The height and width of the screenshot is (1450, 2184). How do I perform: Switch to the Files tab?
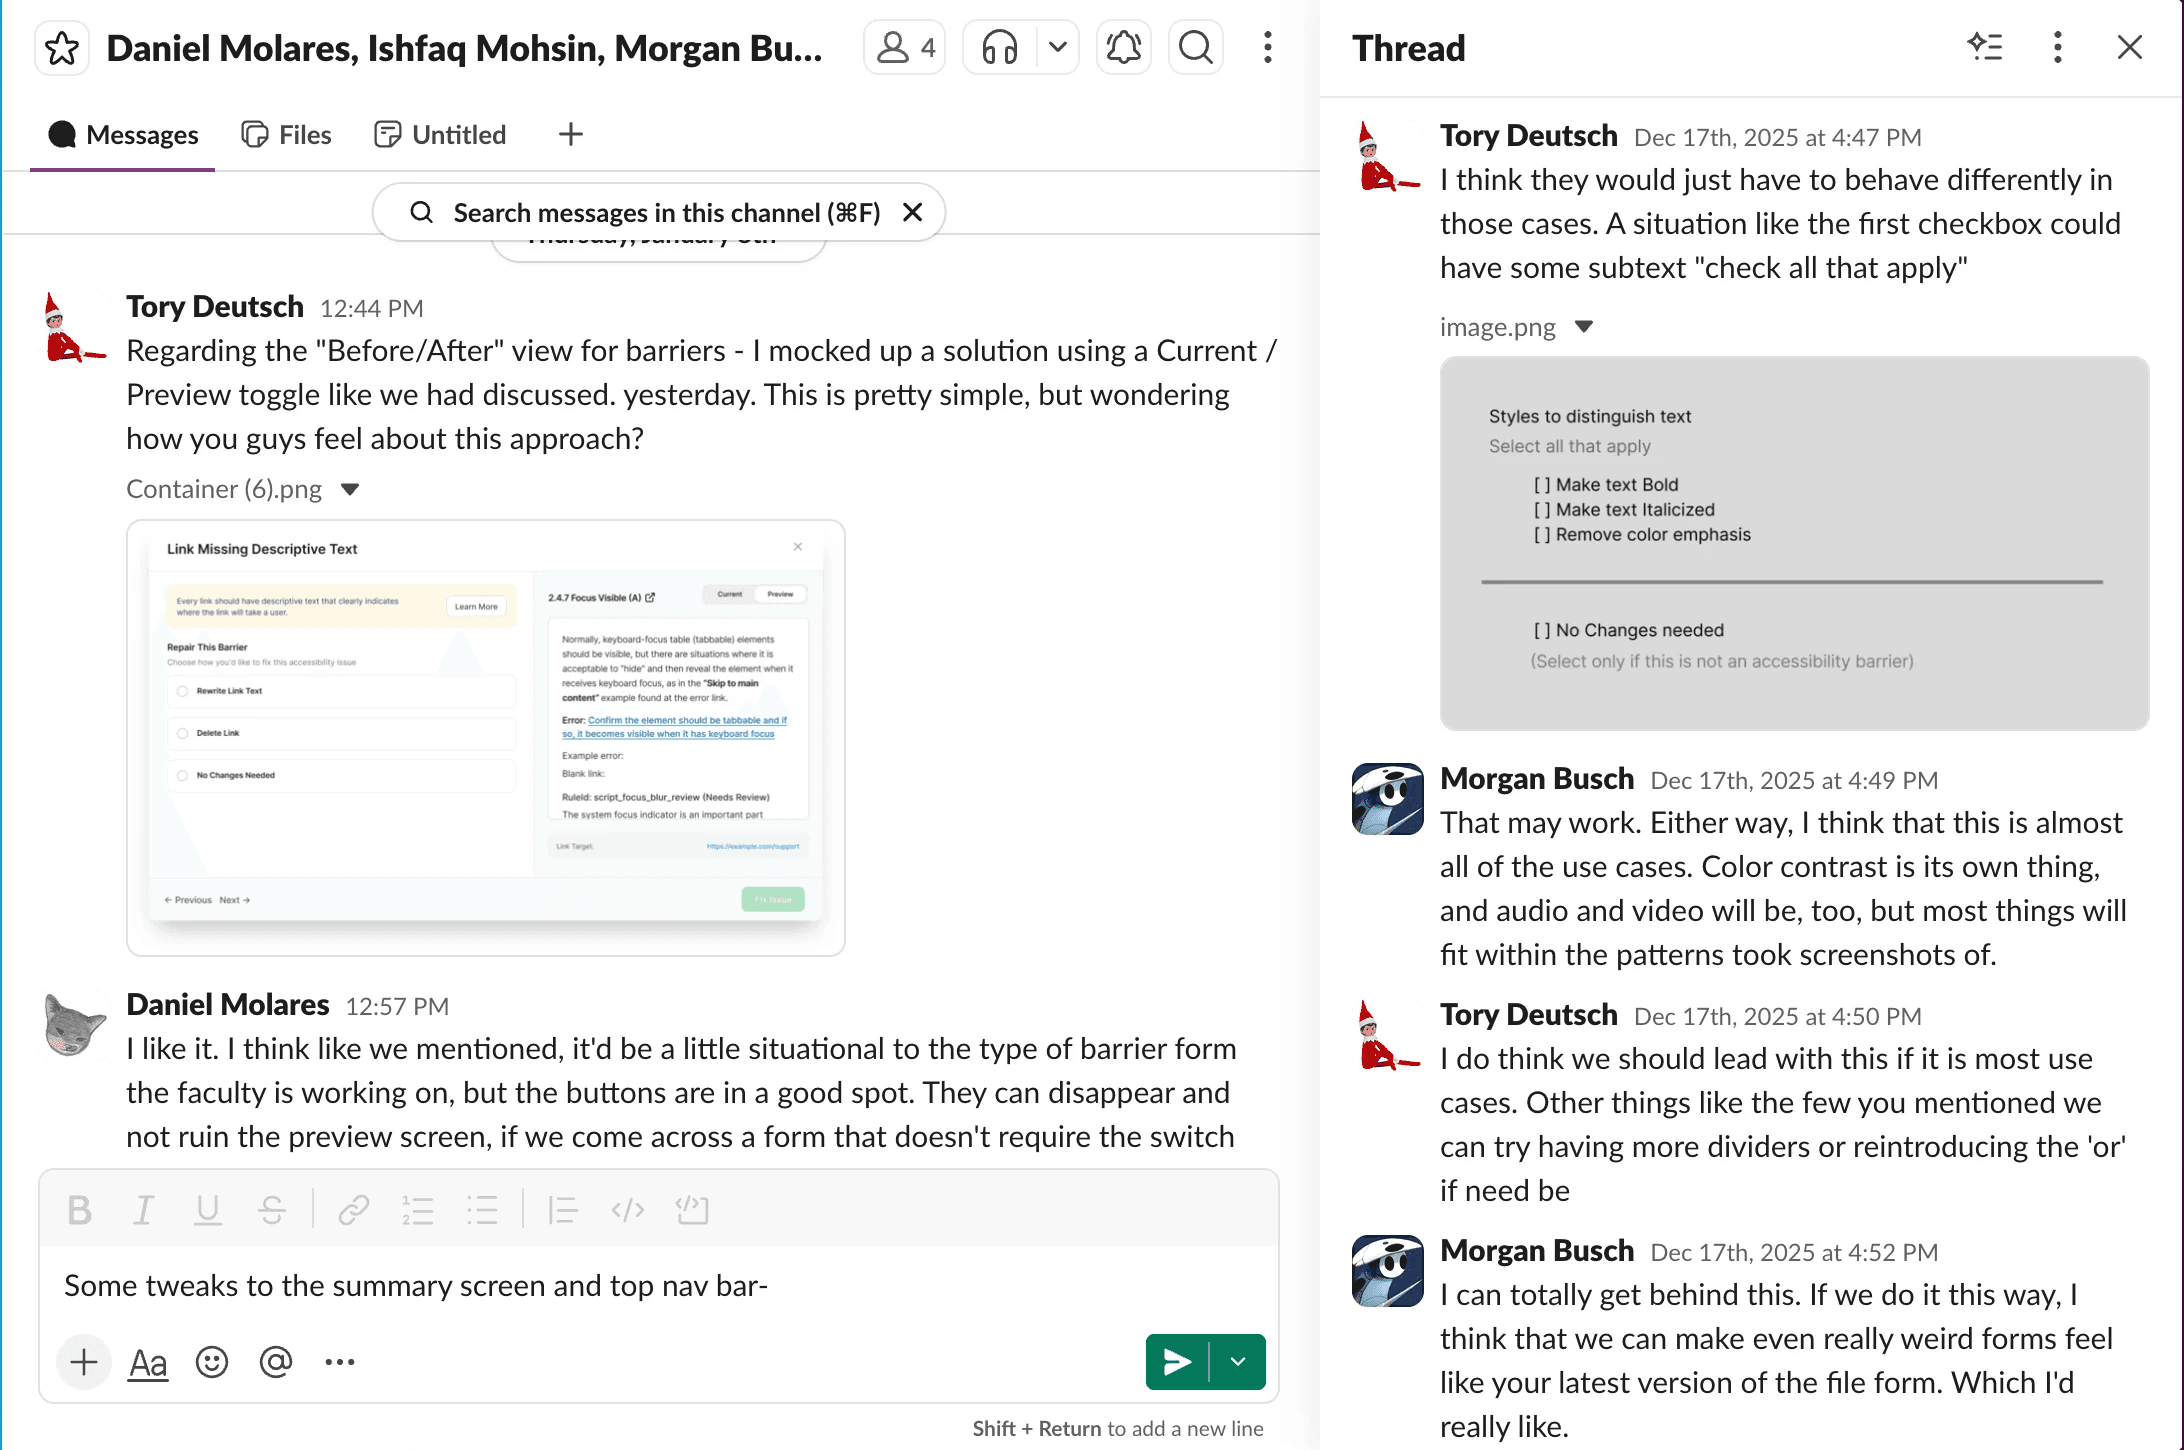click(287, 135)
